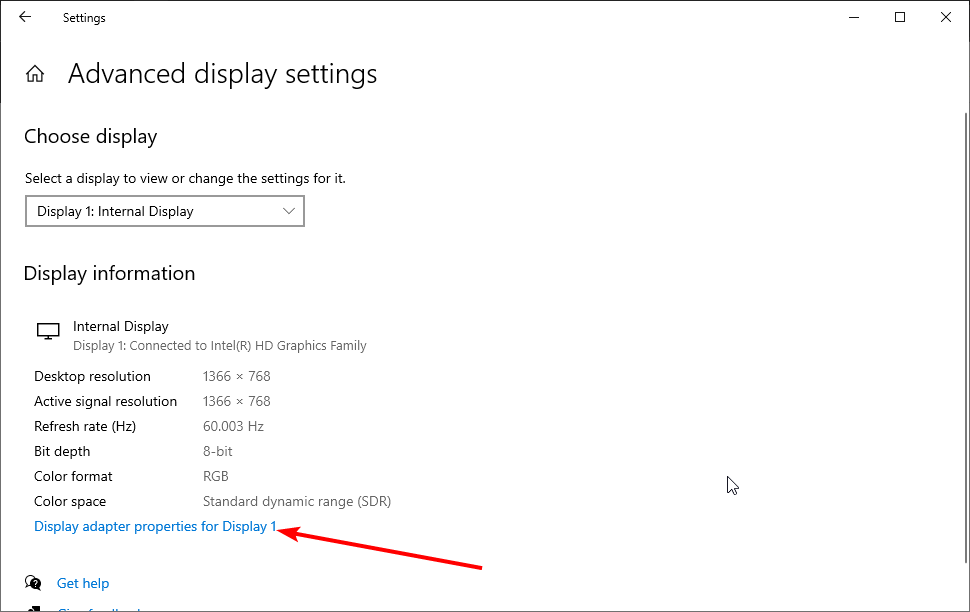970x612 pixels.
Task: Click the Advanced display settings heading
Action: (222, 74)
